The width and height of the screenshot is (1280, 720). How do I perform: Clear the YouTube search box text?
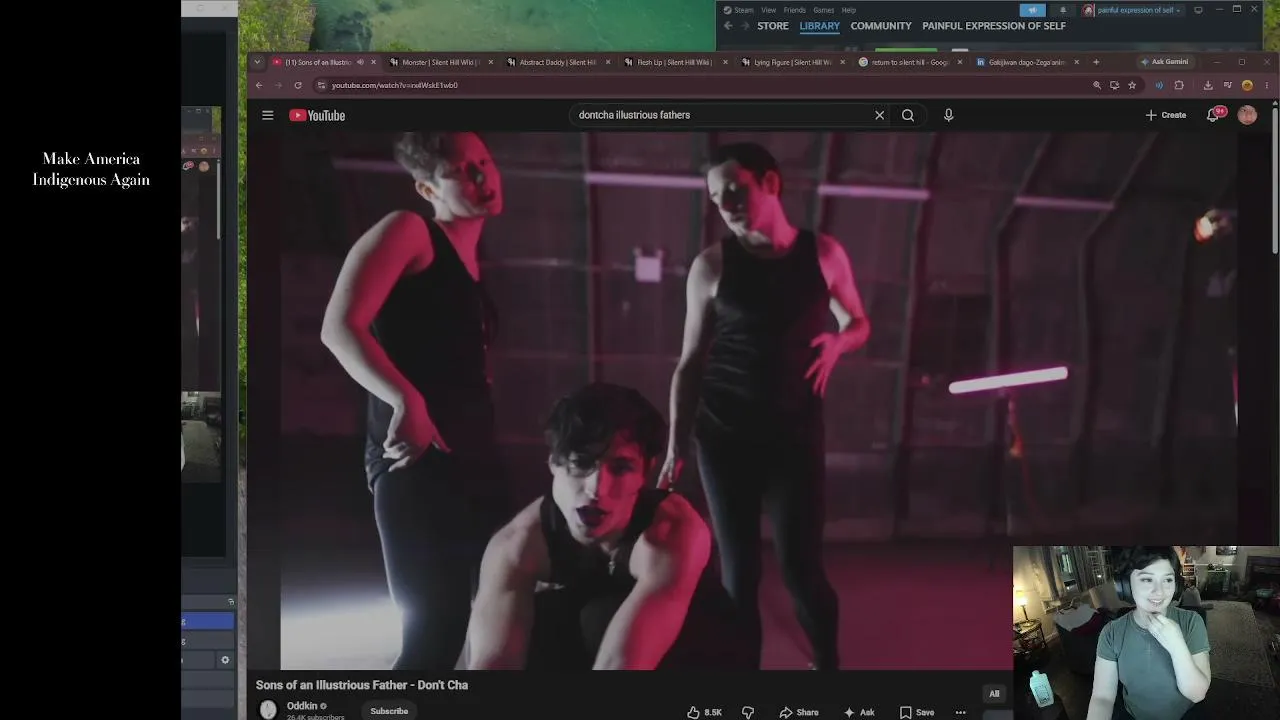(880, 115)
